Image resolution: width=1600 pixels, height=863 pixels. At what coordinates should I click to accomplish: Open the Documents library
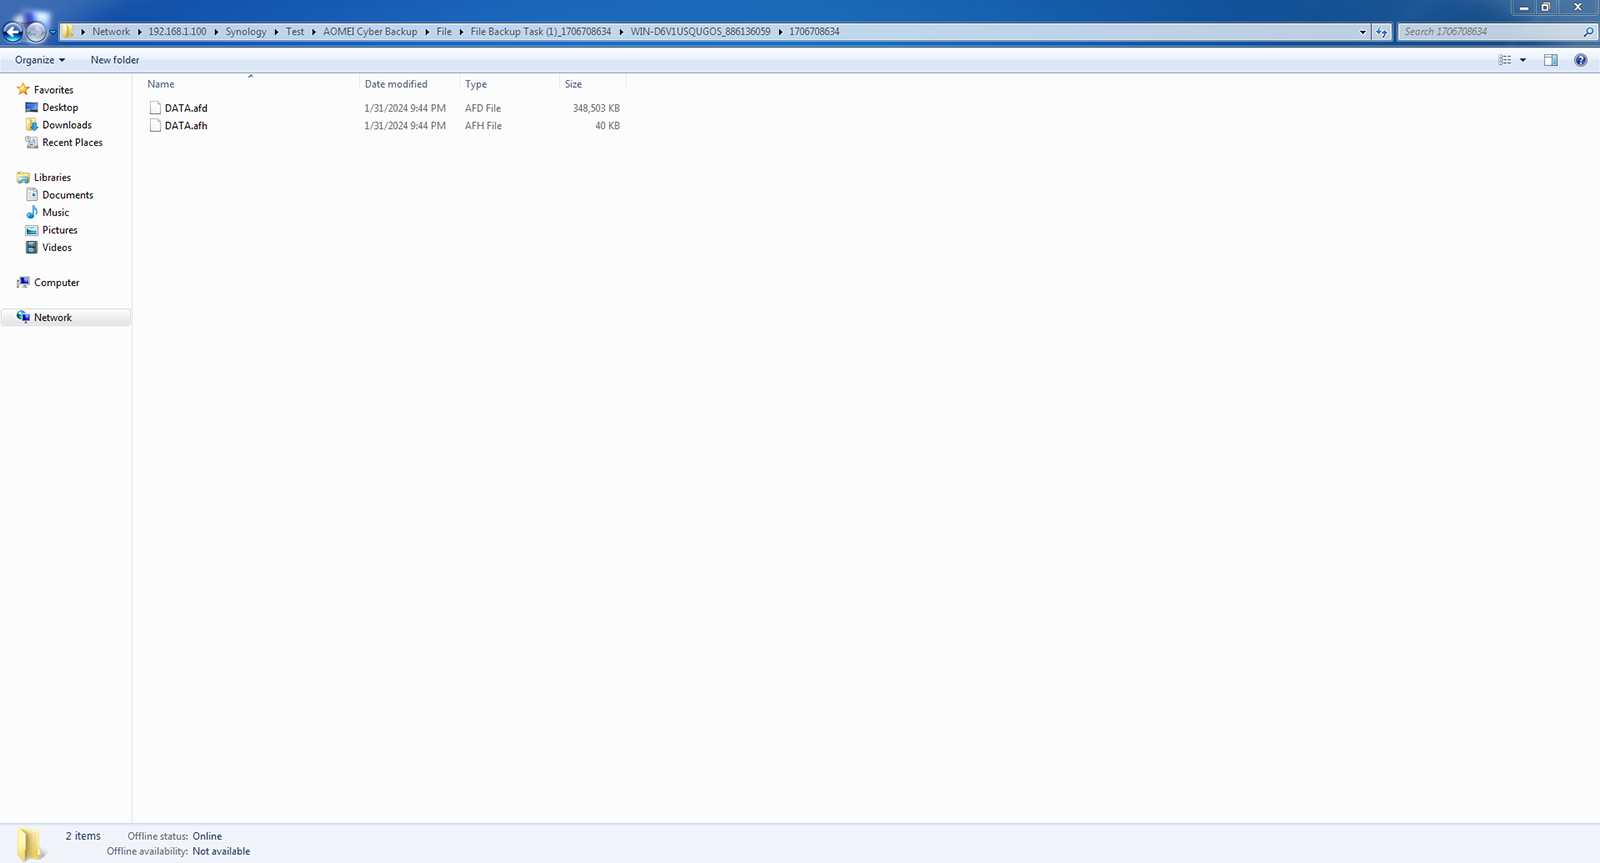68,195
